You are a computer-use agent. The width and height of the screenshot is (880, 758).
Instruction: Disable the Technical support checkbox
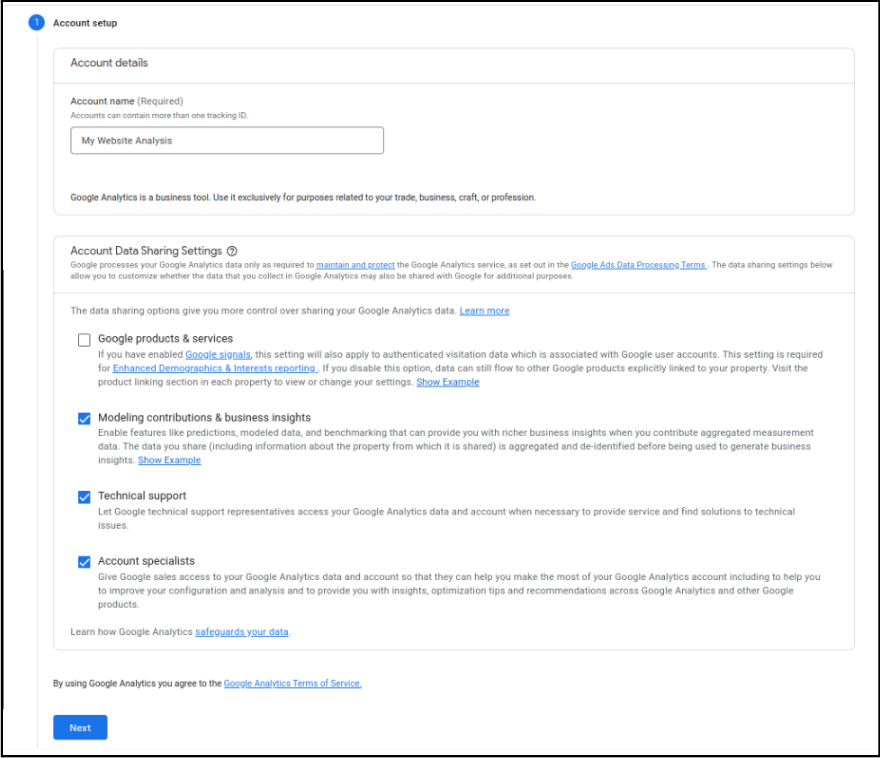click(84, 496)
